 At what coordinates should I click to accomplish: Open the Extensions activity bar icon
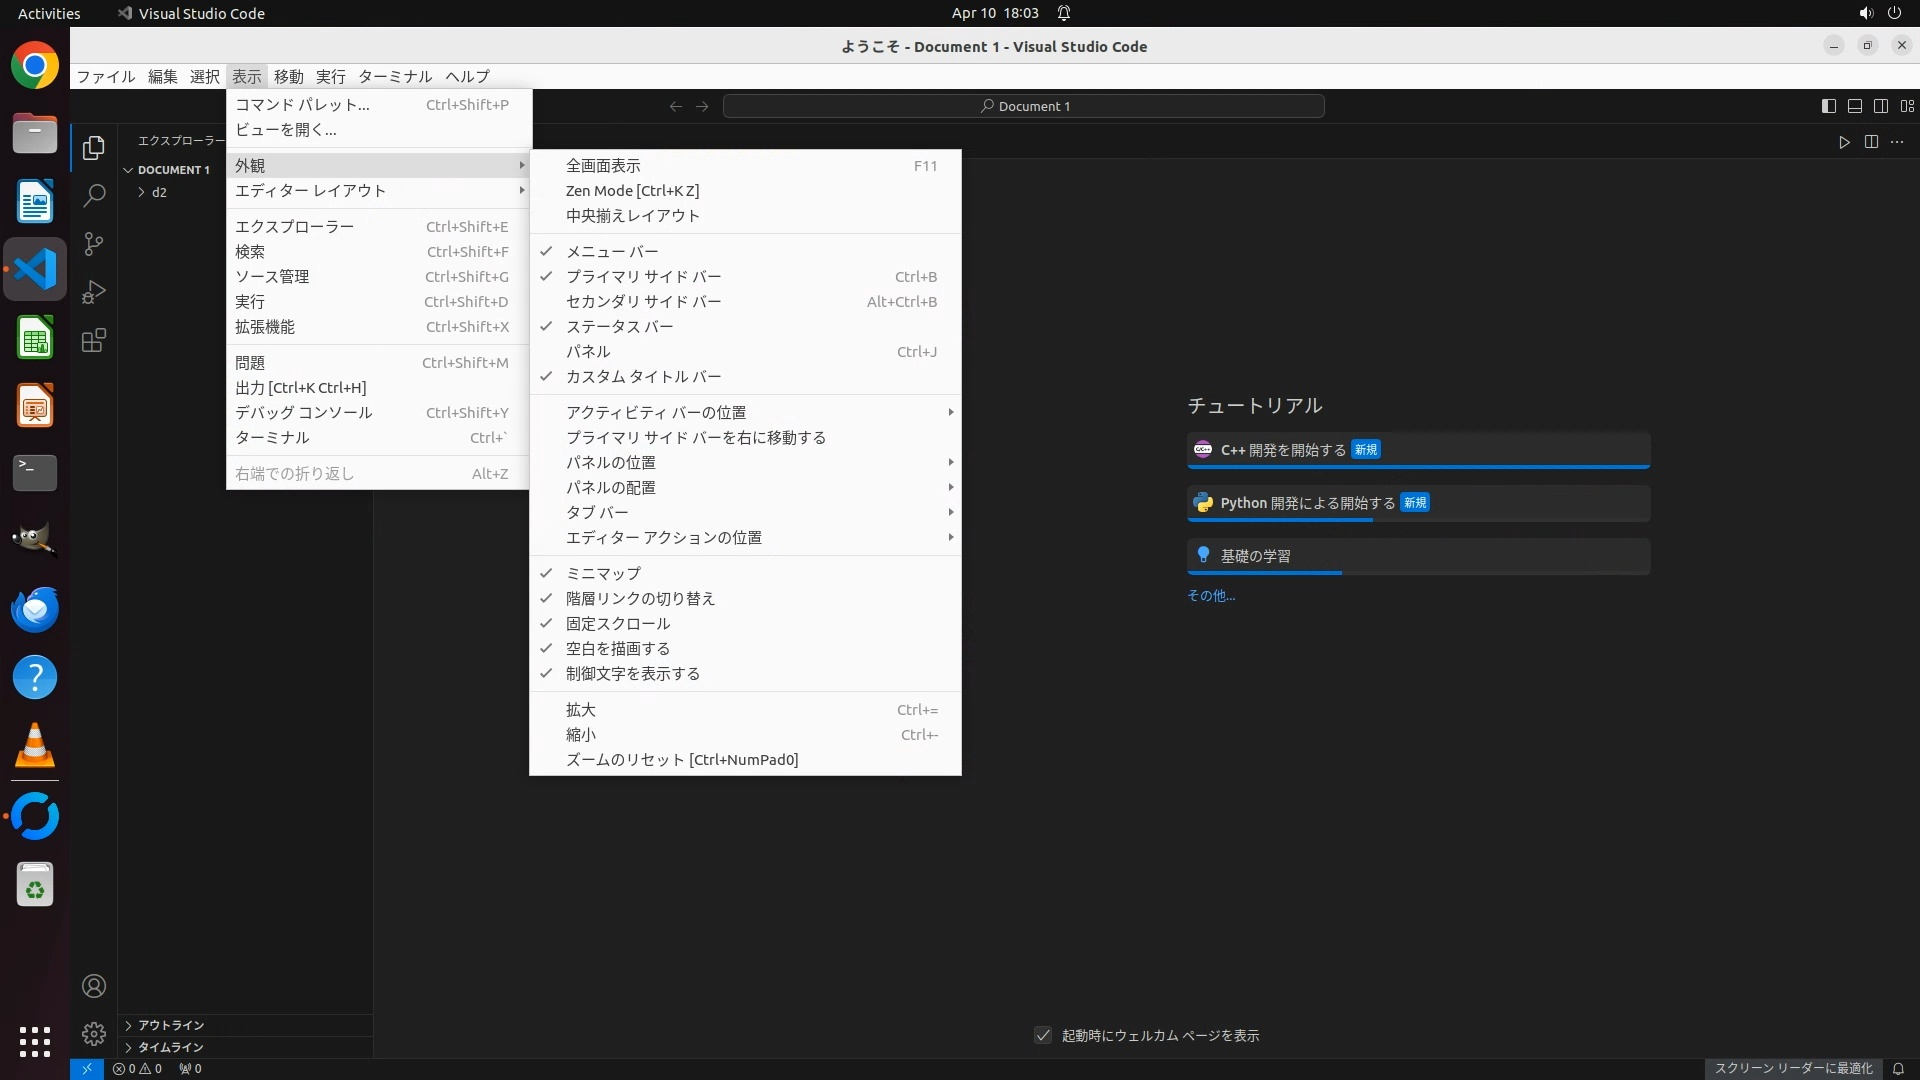coord(94,340)
